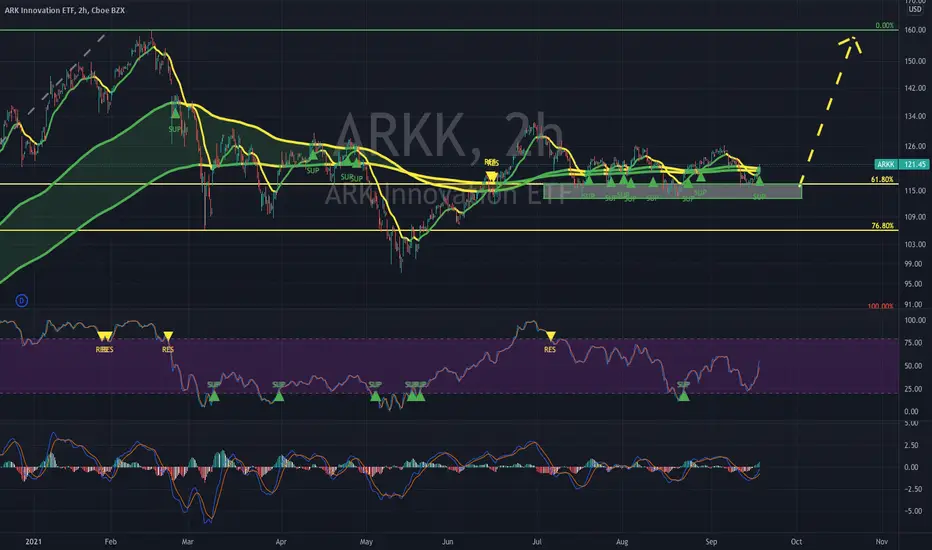Select the 61.80% Fibonacci level label
Screen dimensions: 932x550
point(882,179)
